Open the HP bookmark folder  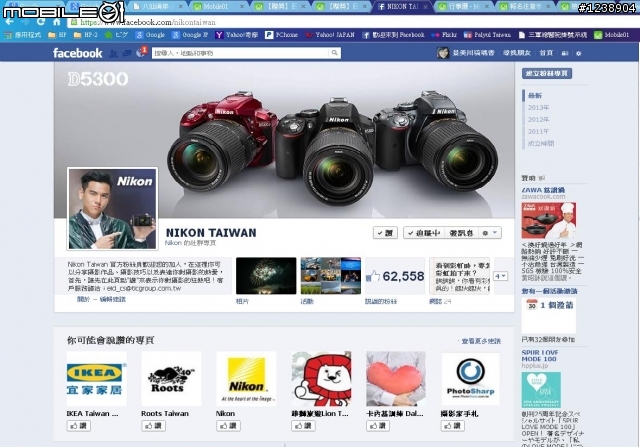57,35
